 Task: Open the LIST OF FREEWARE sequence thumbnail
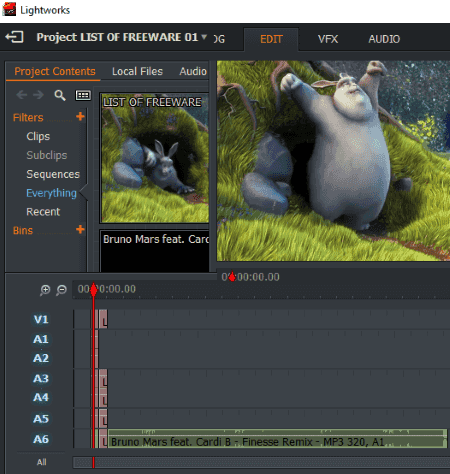click(x=155, y=158)
